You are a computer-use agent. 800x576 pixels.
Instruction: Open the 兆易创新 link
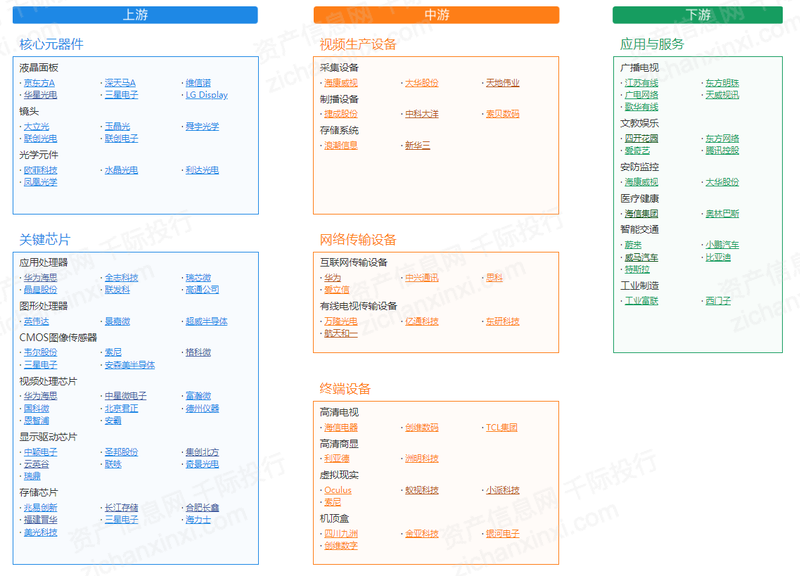(40, 508)
